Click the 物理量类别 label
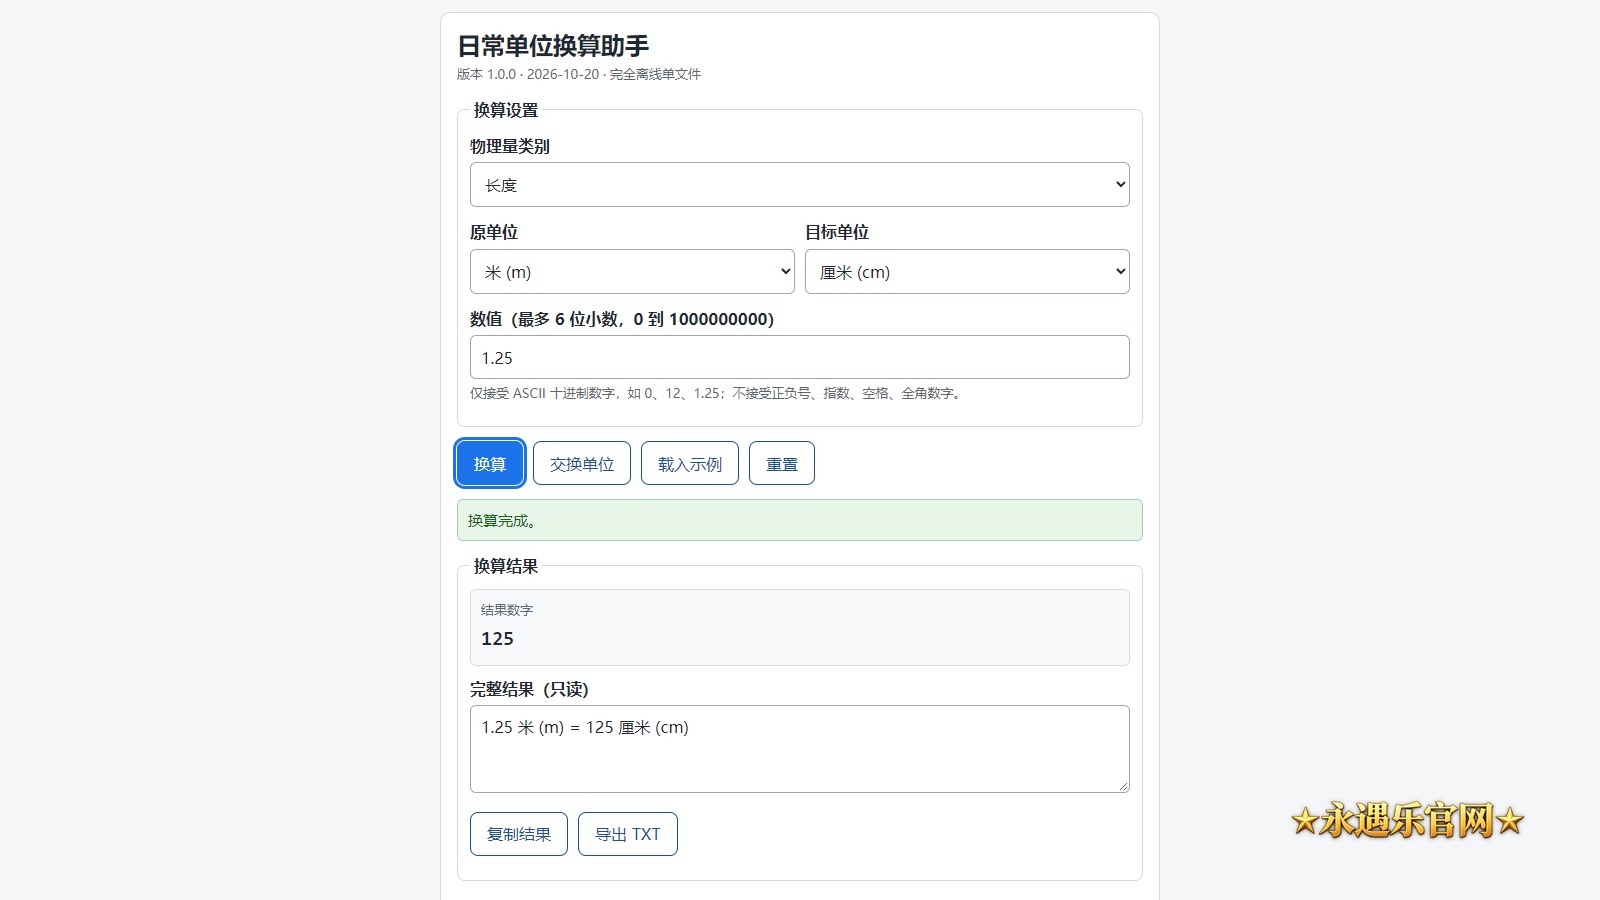 tap(510, 146)
